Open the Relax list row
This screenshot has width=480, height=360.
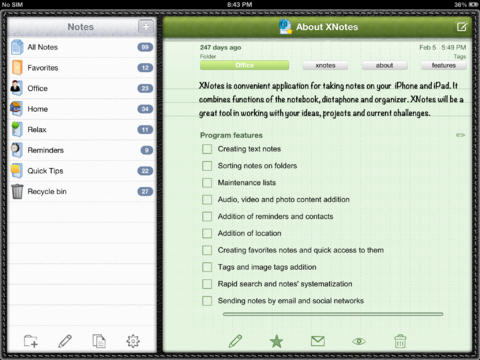82,130
